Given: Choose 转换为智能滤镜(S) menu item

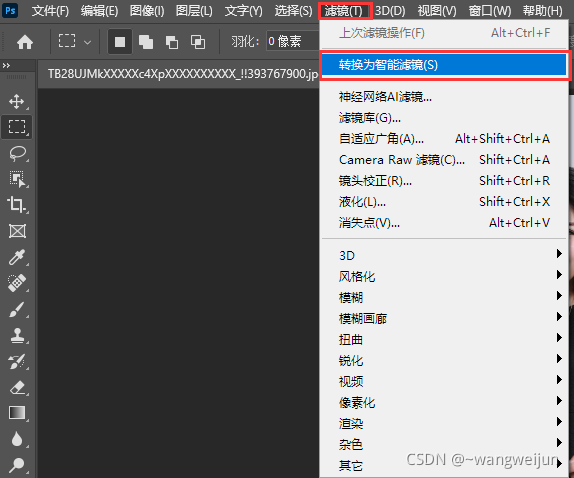Looking at the screenshot, I should point(444,65).
